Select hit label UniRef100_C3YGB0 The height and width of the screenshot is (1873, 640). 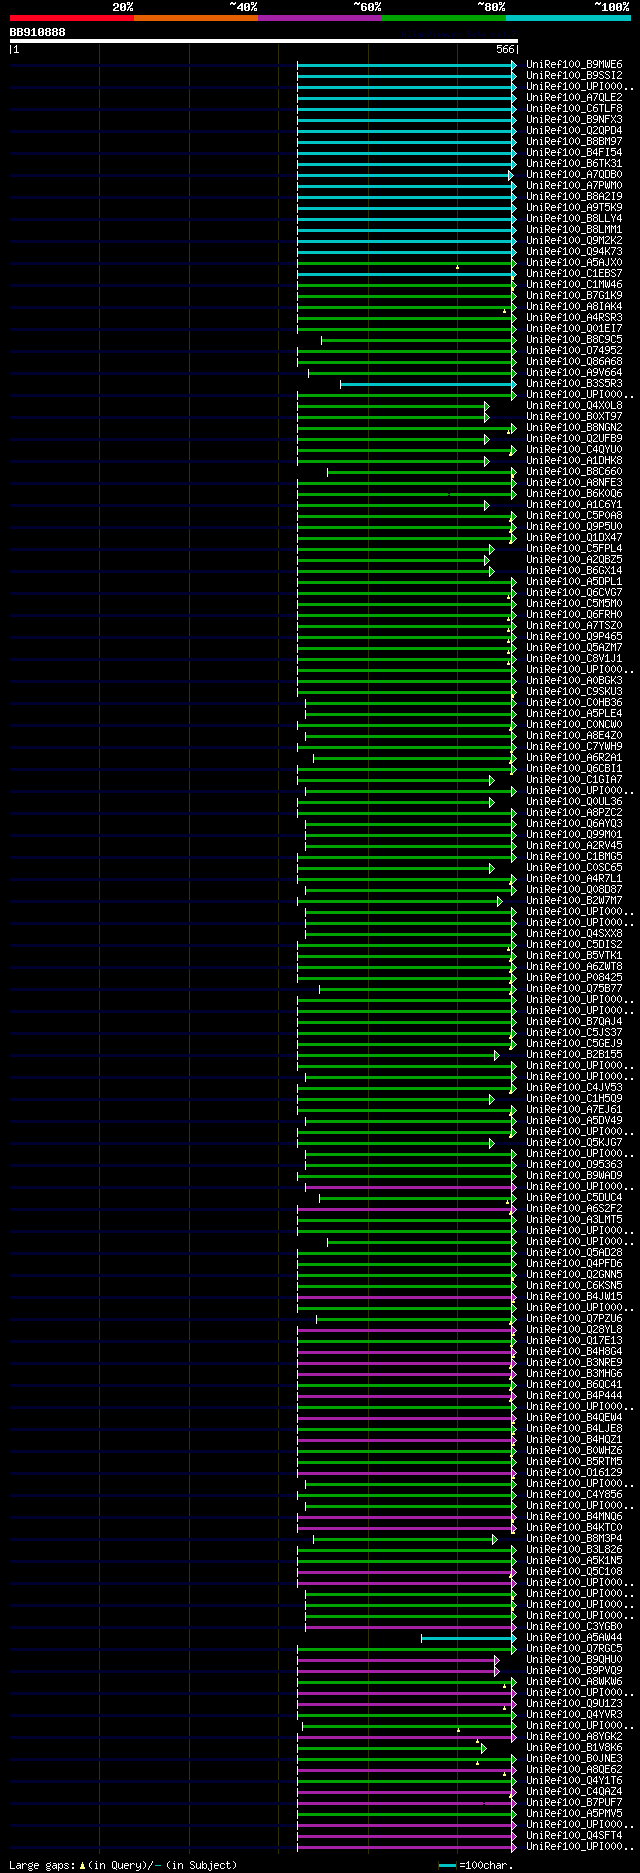[574, 1626]
